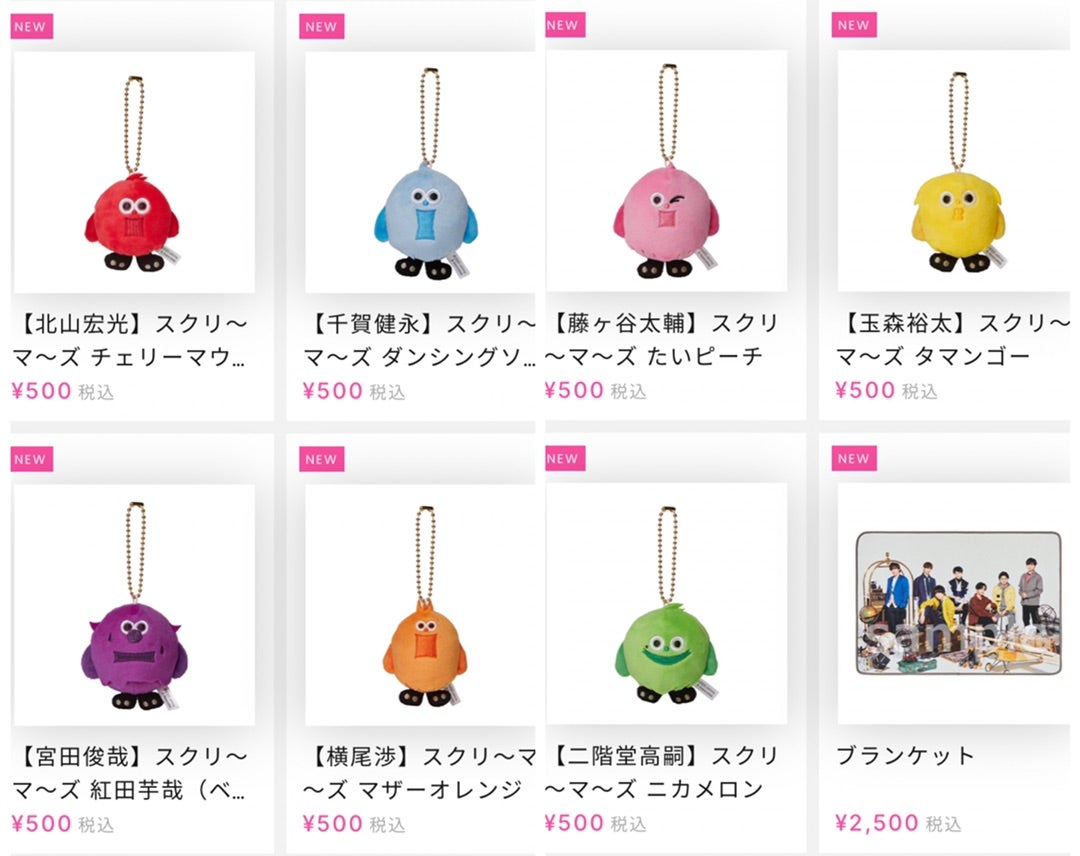View the yellow Tamango plush keychain image
1080x856 pixels.
coord(953,171)
